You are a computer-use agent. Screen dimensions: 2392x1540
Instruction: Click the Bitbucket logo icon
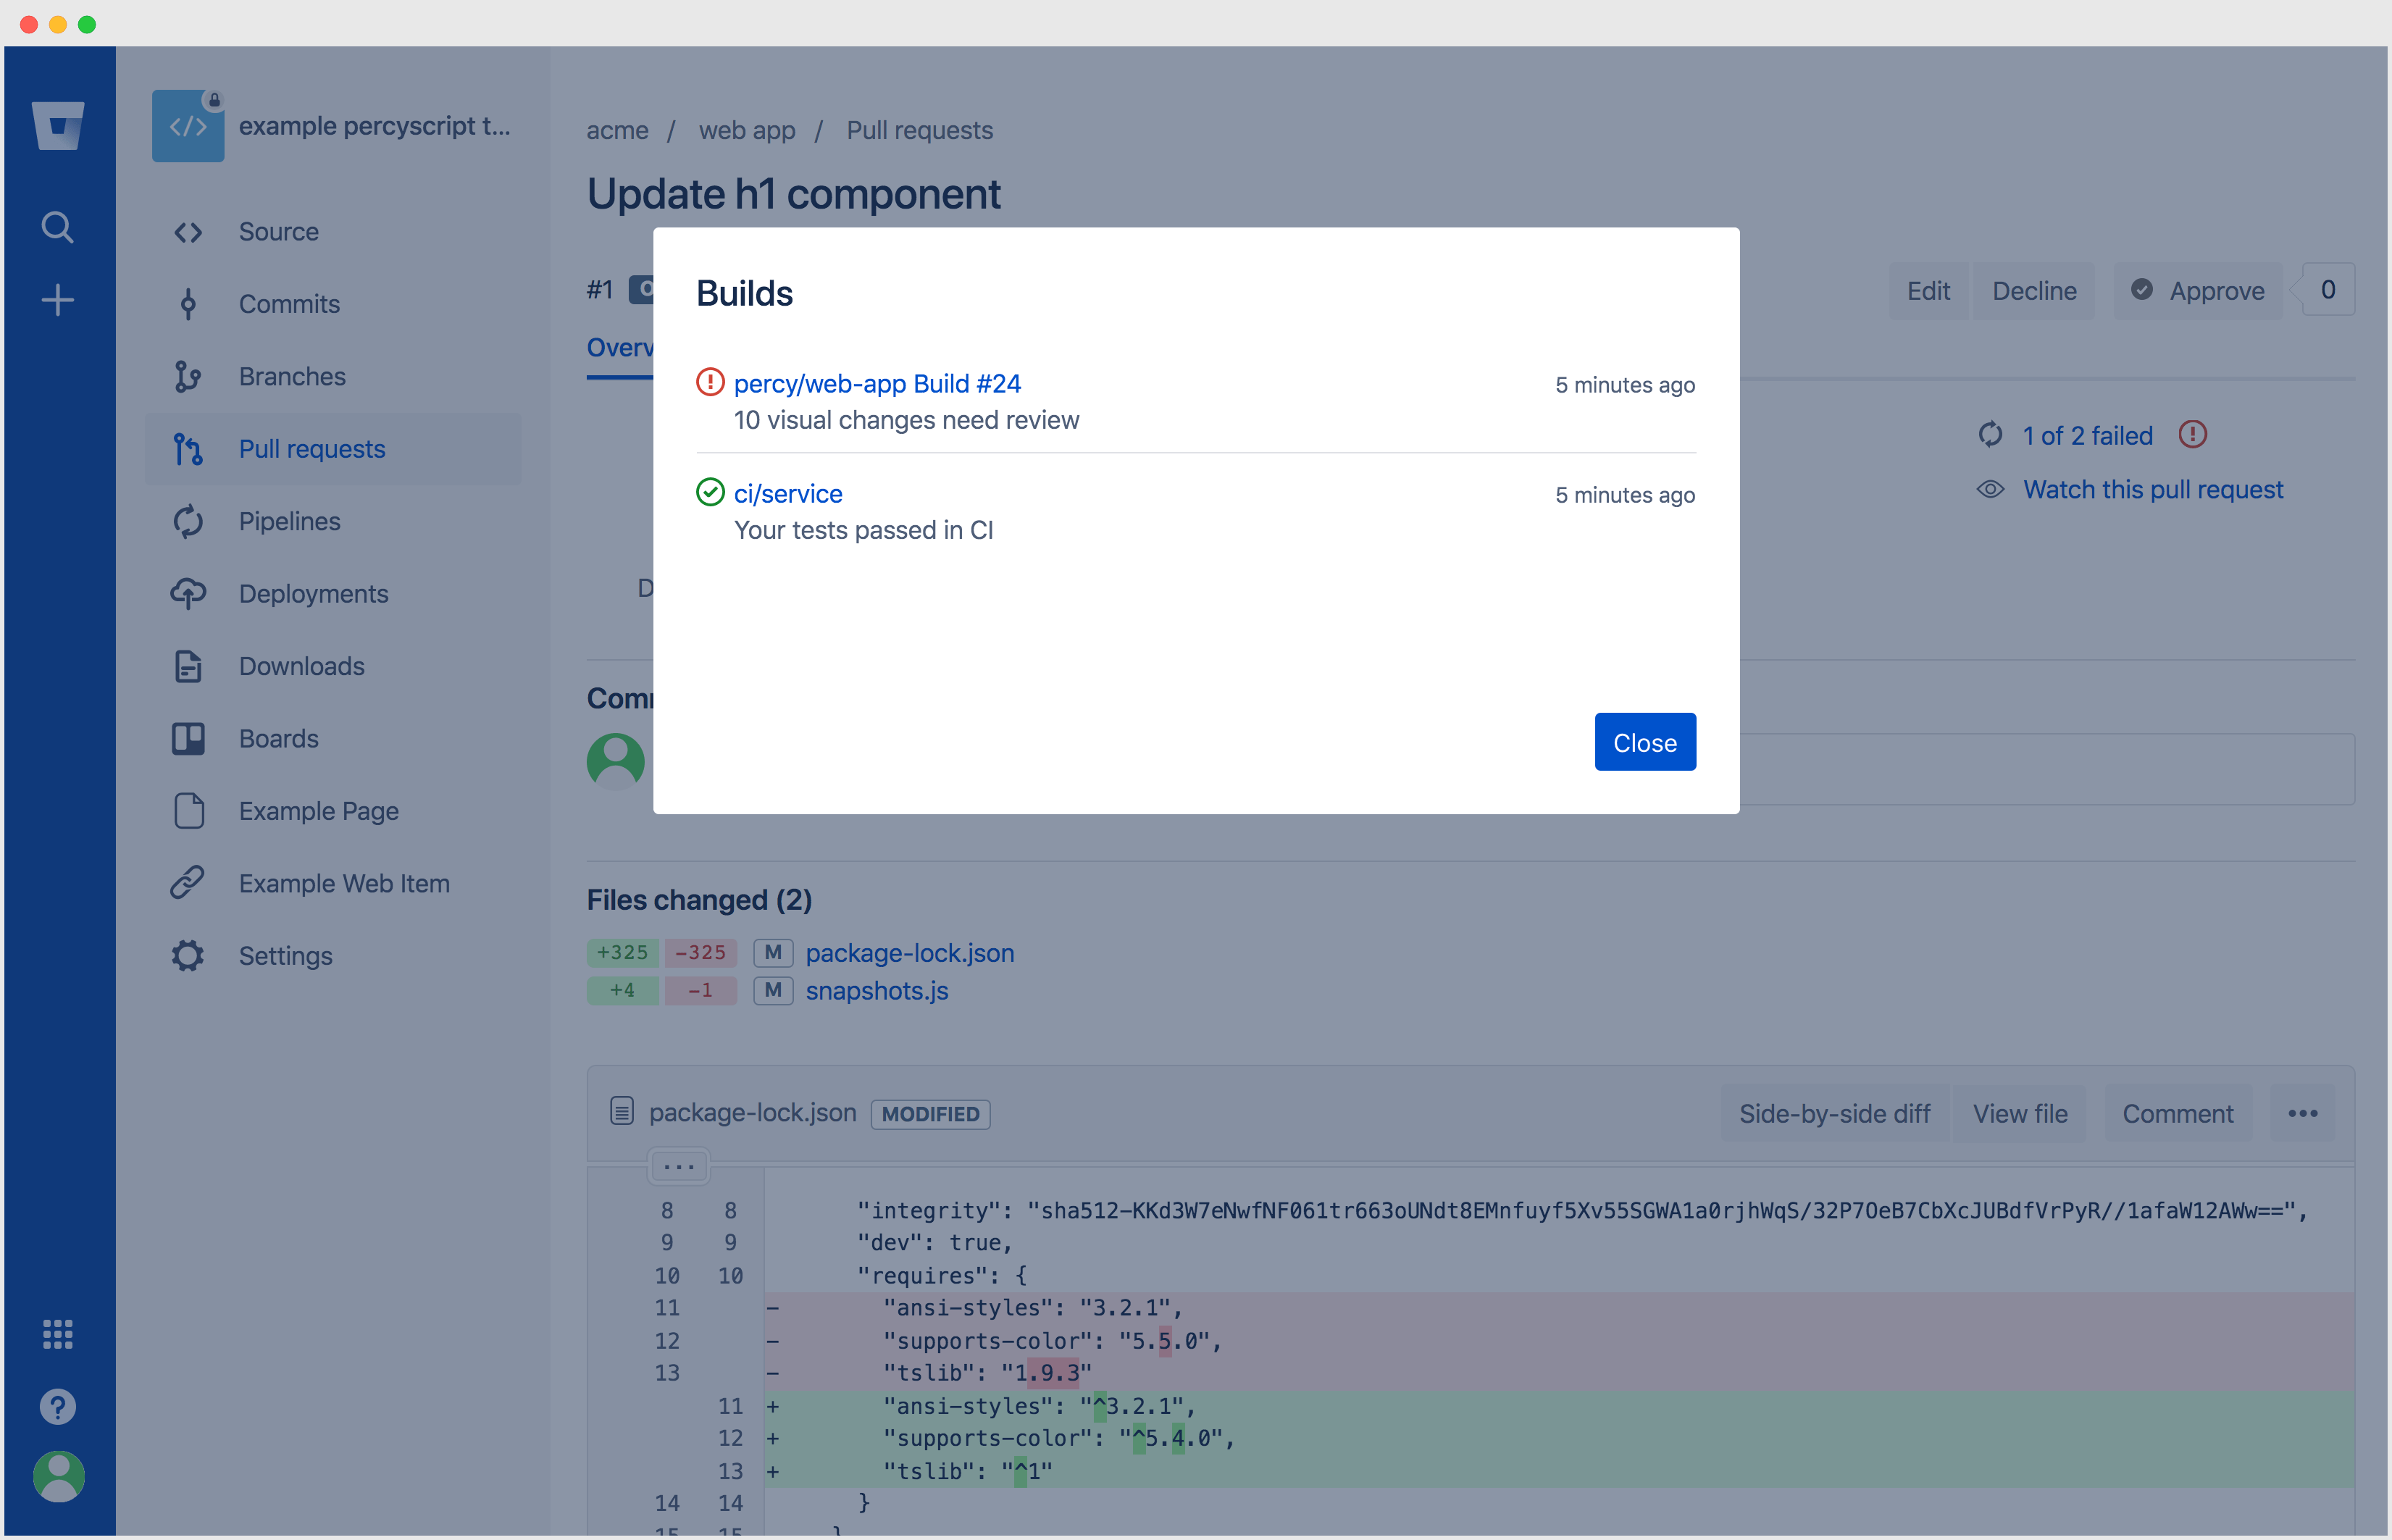pos(58,125)
